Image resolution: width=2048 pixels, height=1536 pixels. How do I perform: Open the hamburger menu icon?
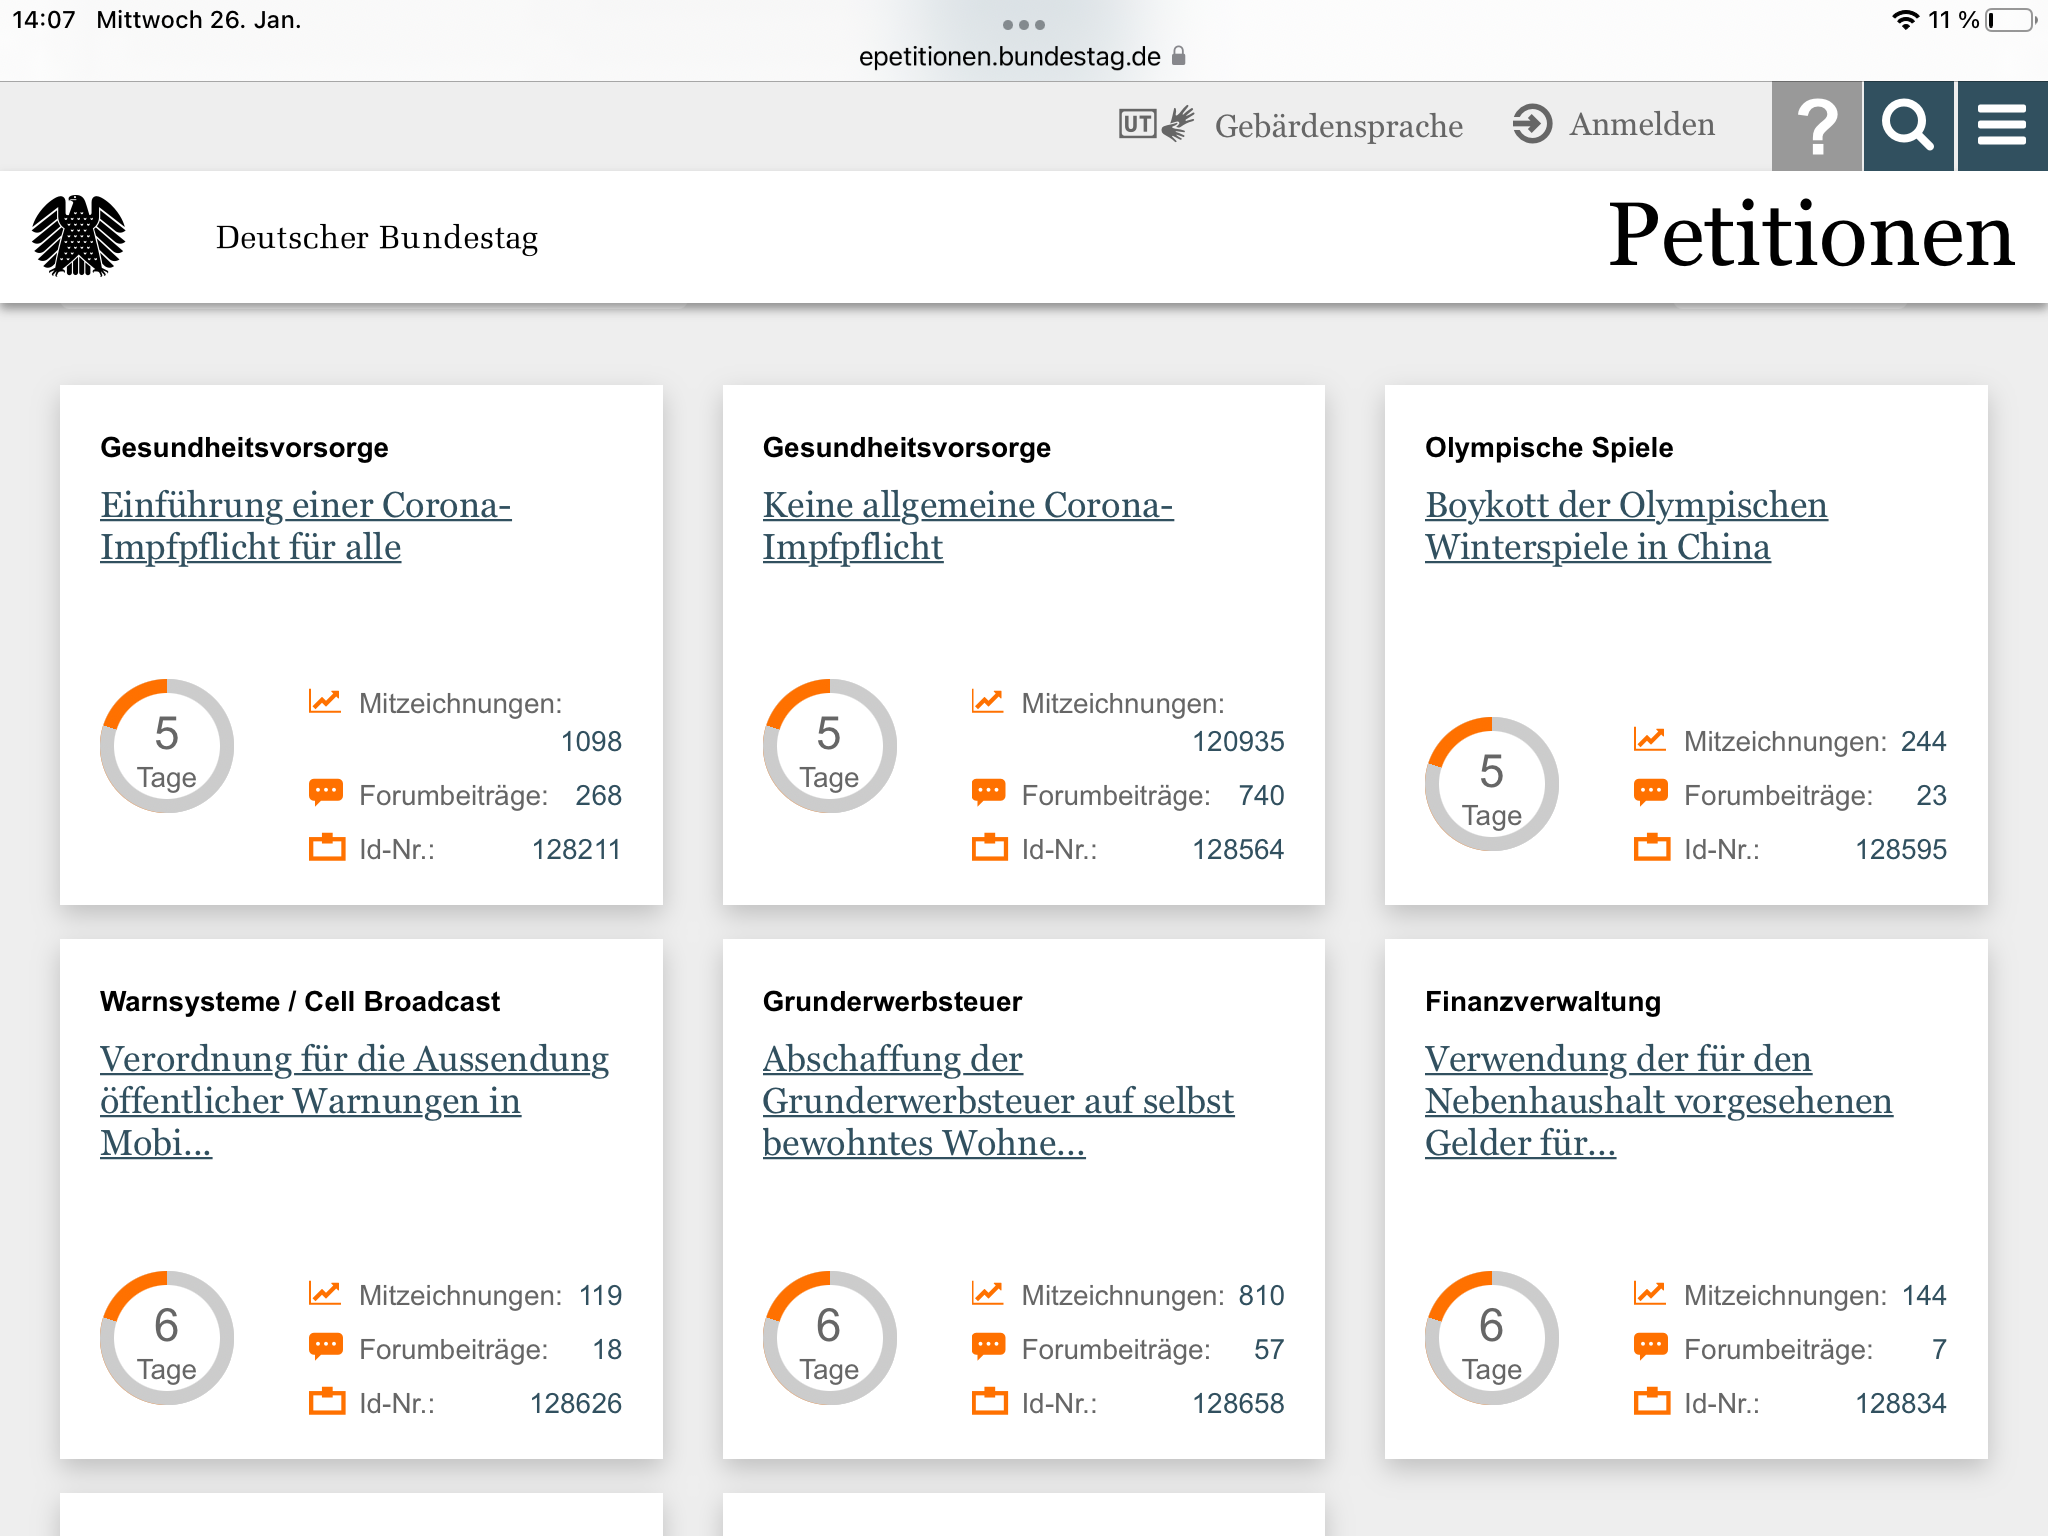2002,126
